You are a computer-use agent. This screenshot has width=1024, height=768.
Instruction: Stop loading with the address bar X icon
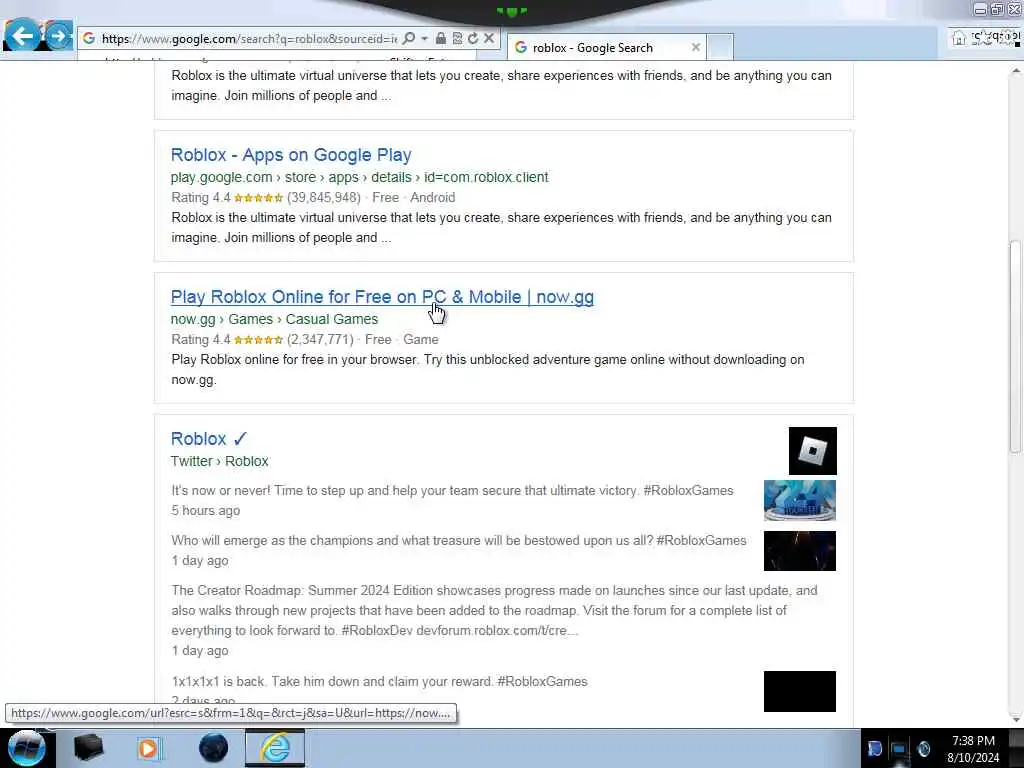tap(488, 39)
